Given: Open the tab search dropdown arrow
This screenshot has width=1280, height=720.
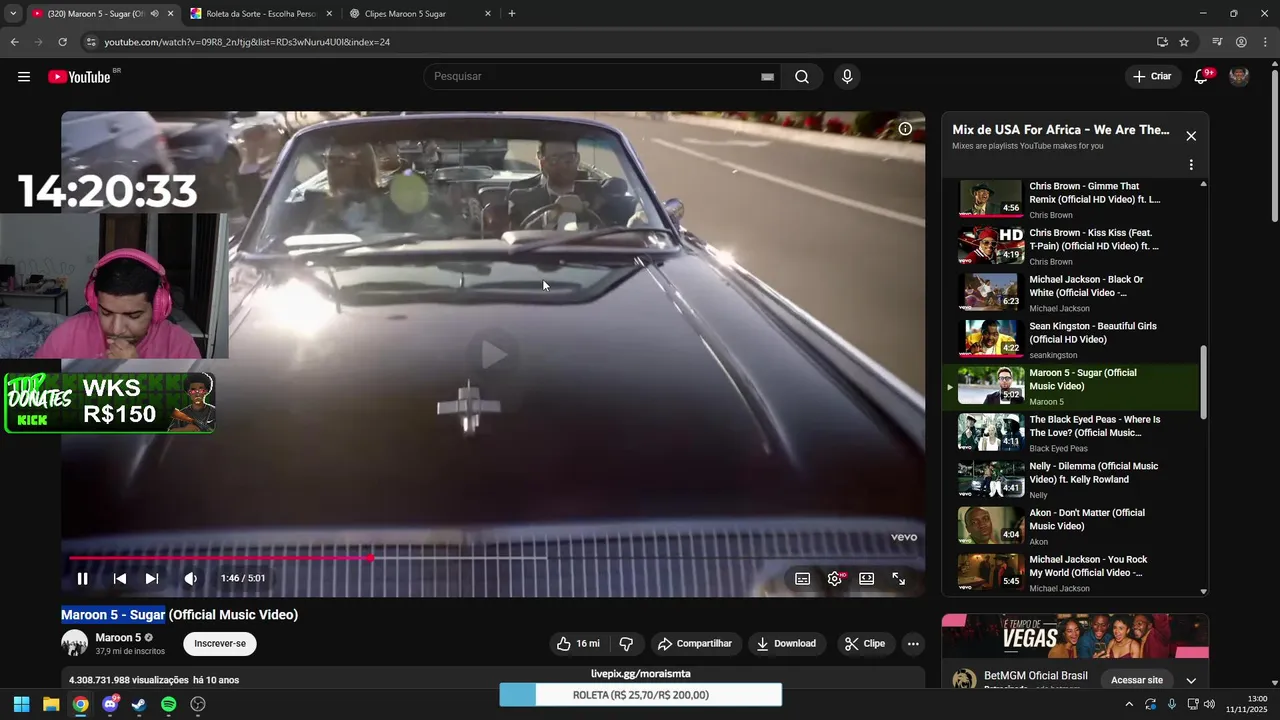Looking at the screenshot, I should pyautogui.click(x=13, y=14).
